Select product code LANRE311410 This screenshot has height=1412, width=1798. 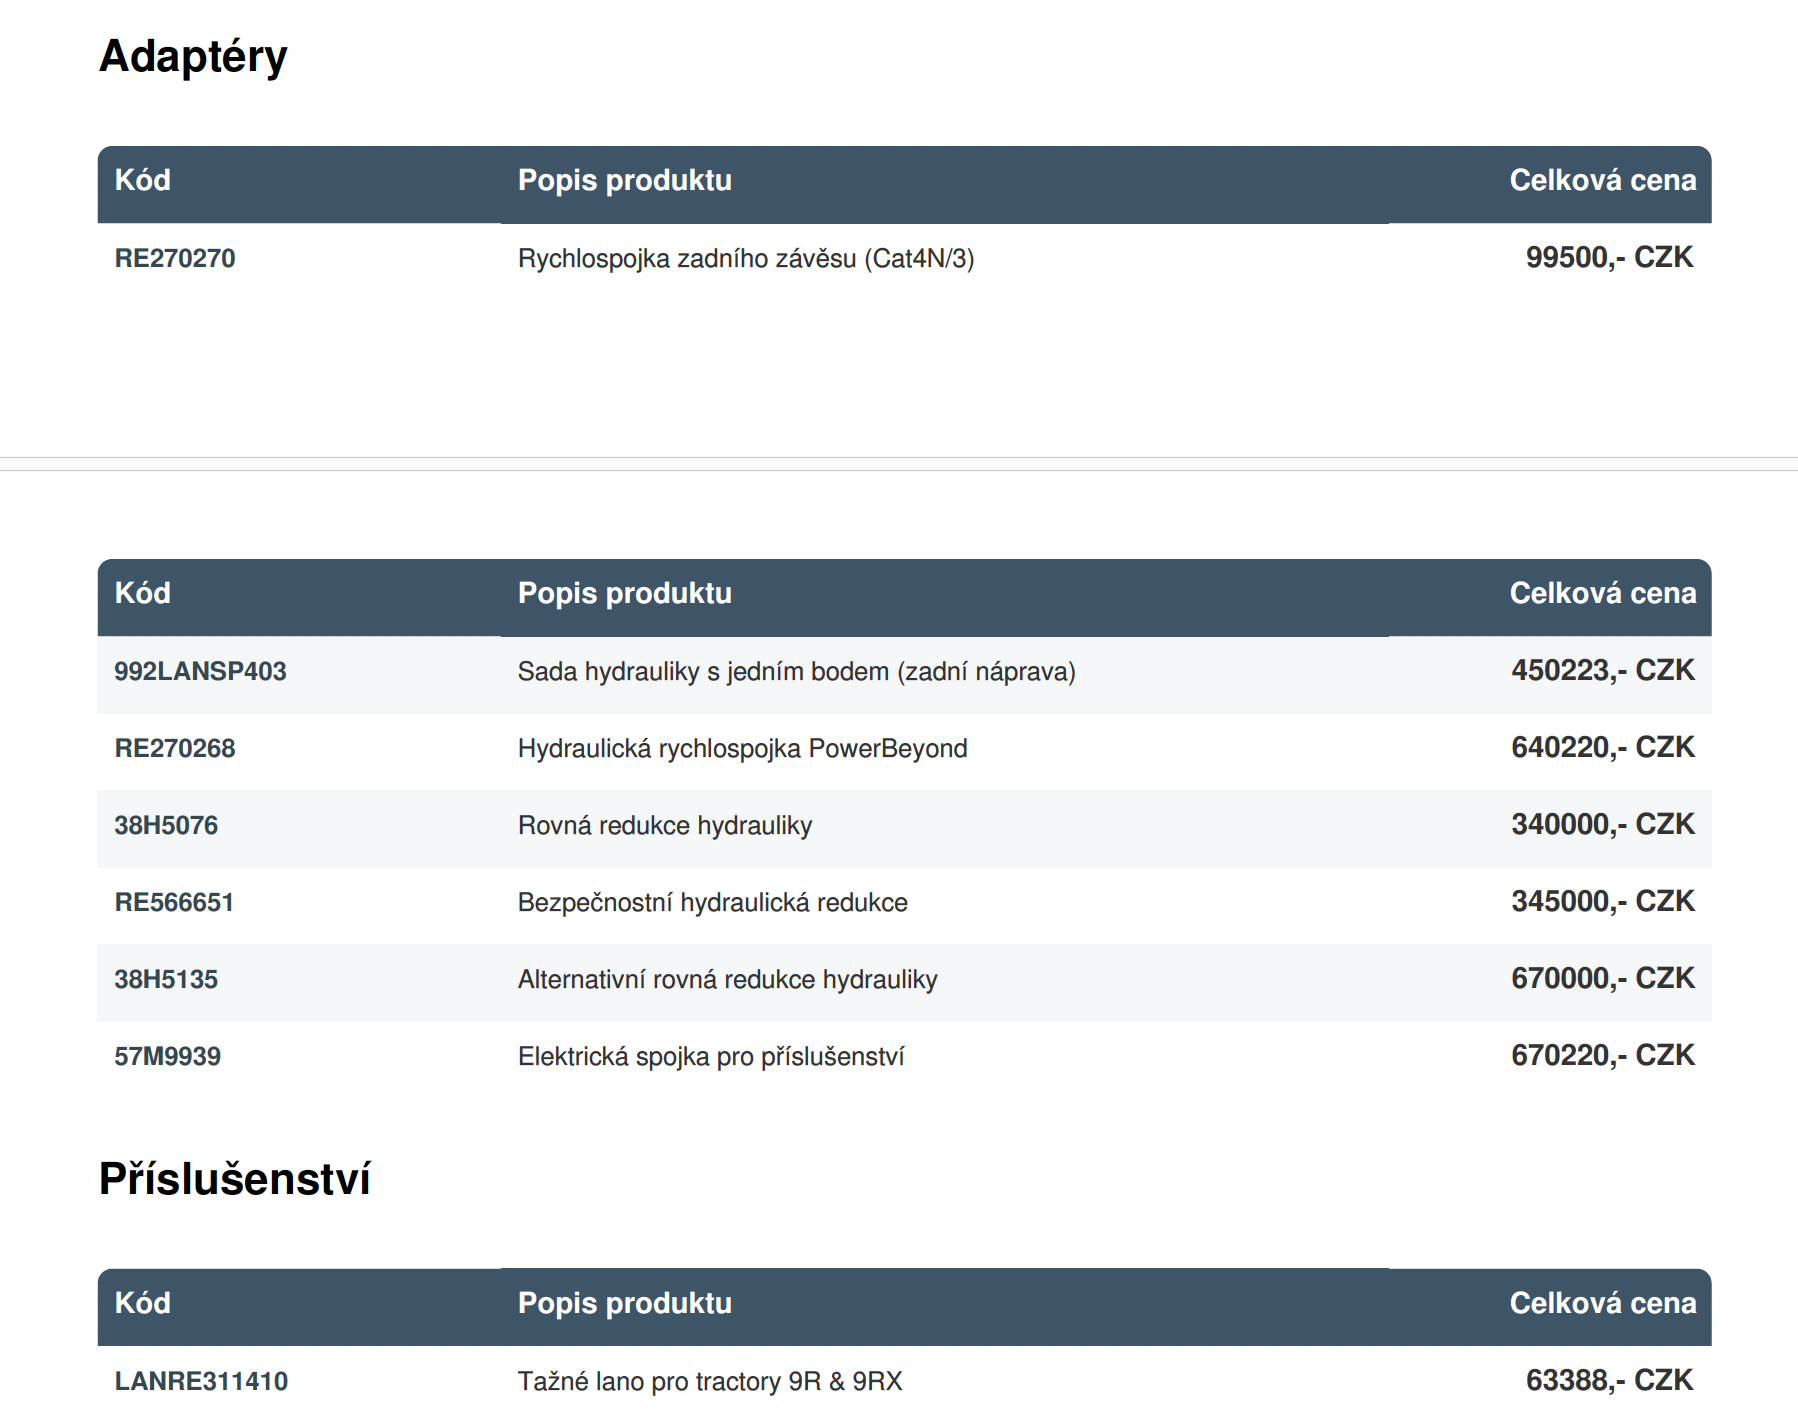tap(201, 1381)
